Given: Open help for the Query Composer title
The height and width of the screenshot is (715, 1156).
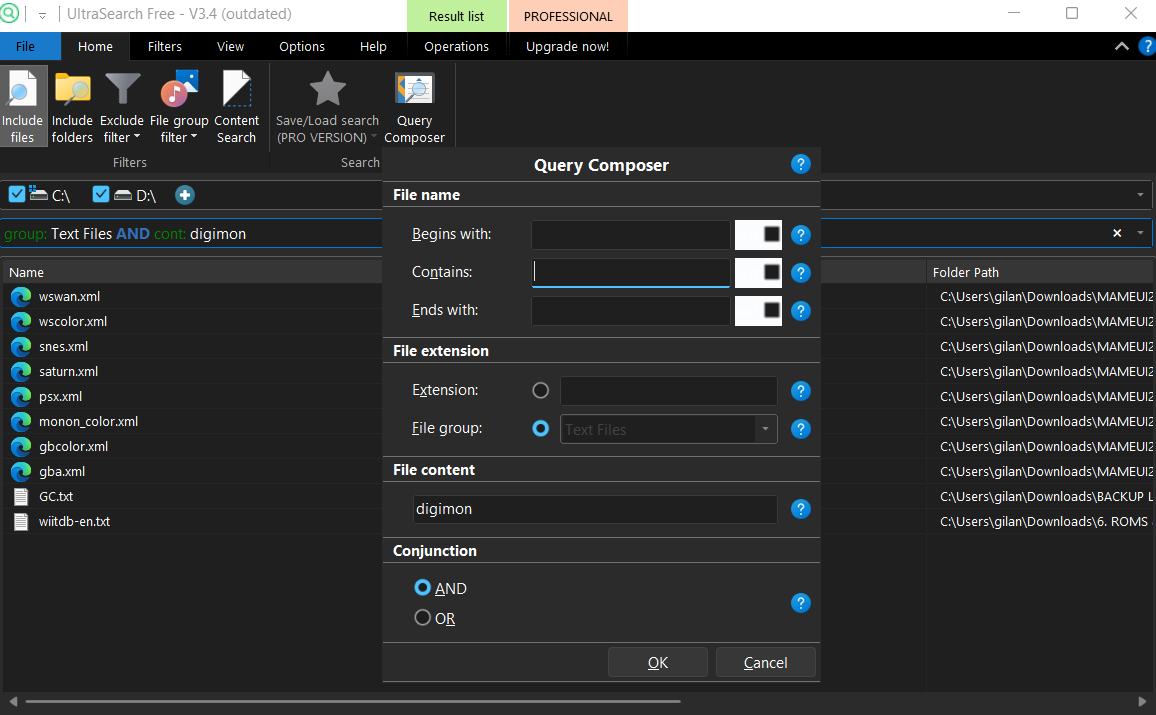Looking at the screenshot, I should pos(801,164).
